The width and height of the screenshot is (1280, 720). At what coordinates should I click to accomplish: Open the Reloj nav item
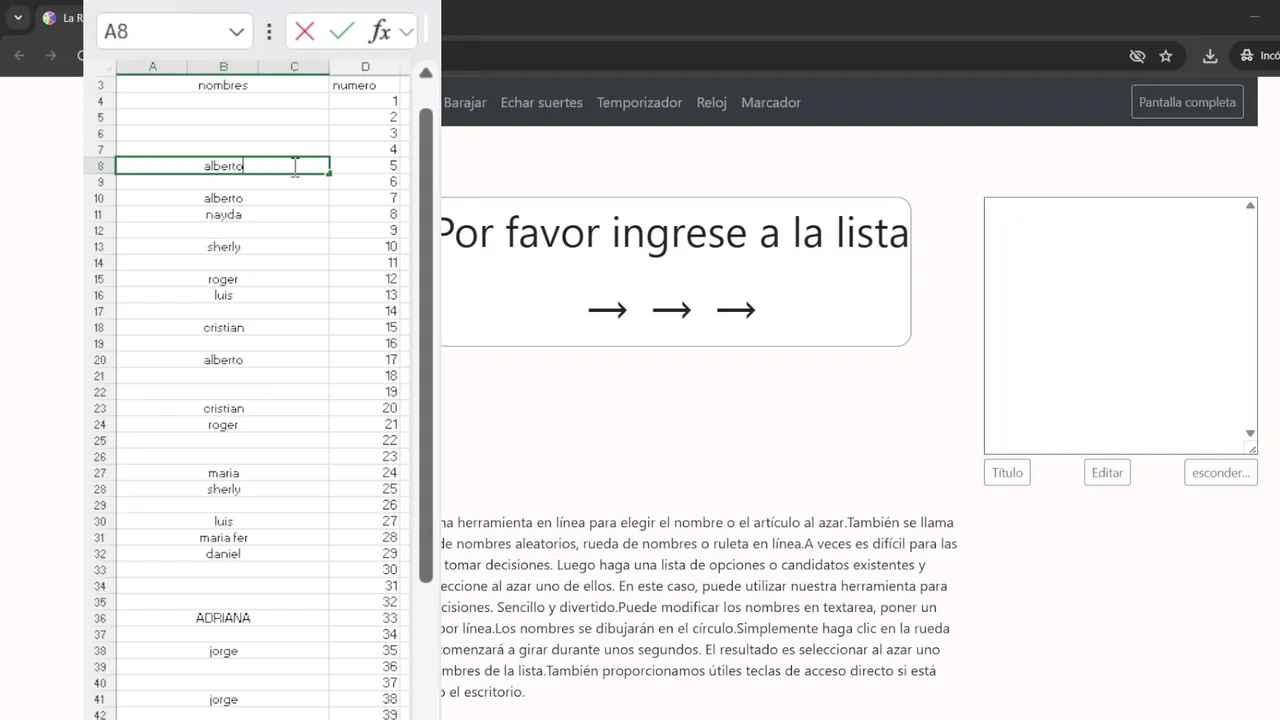[712, 102]
